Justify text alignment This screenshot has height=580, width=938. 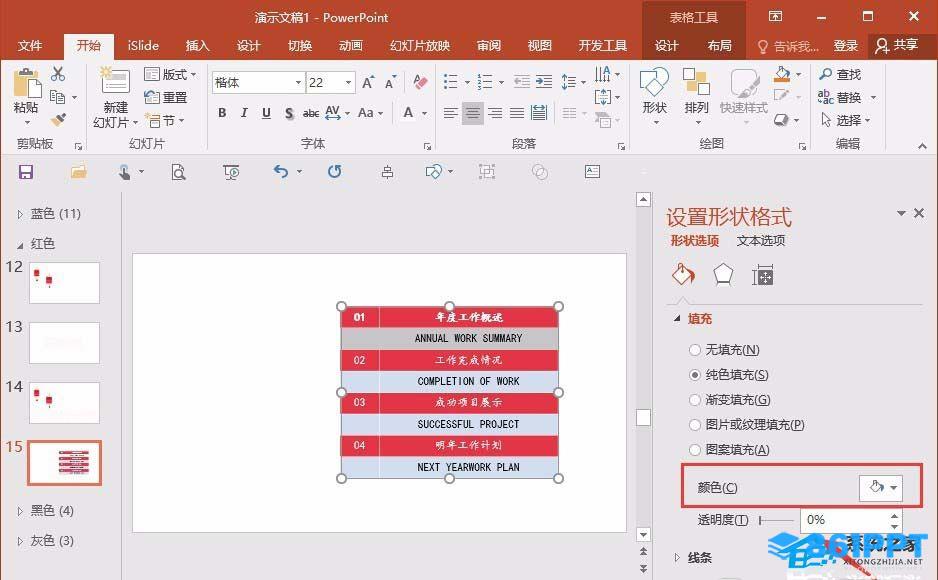517,113
